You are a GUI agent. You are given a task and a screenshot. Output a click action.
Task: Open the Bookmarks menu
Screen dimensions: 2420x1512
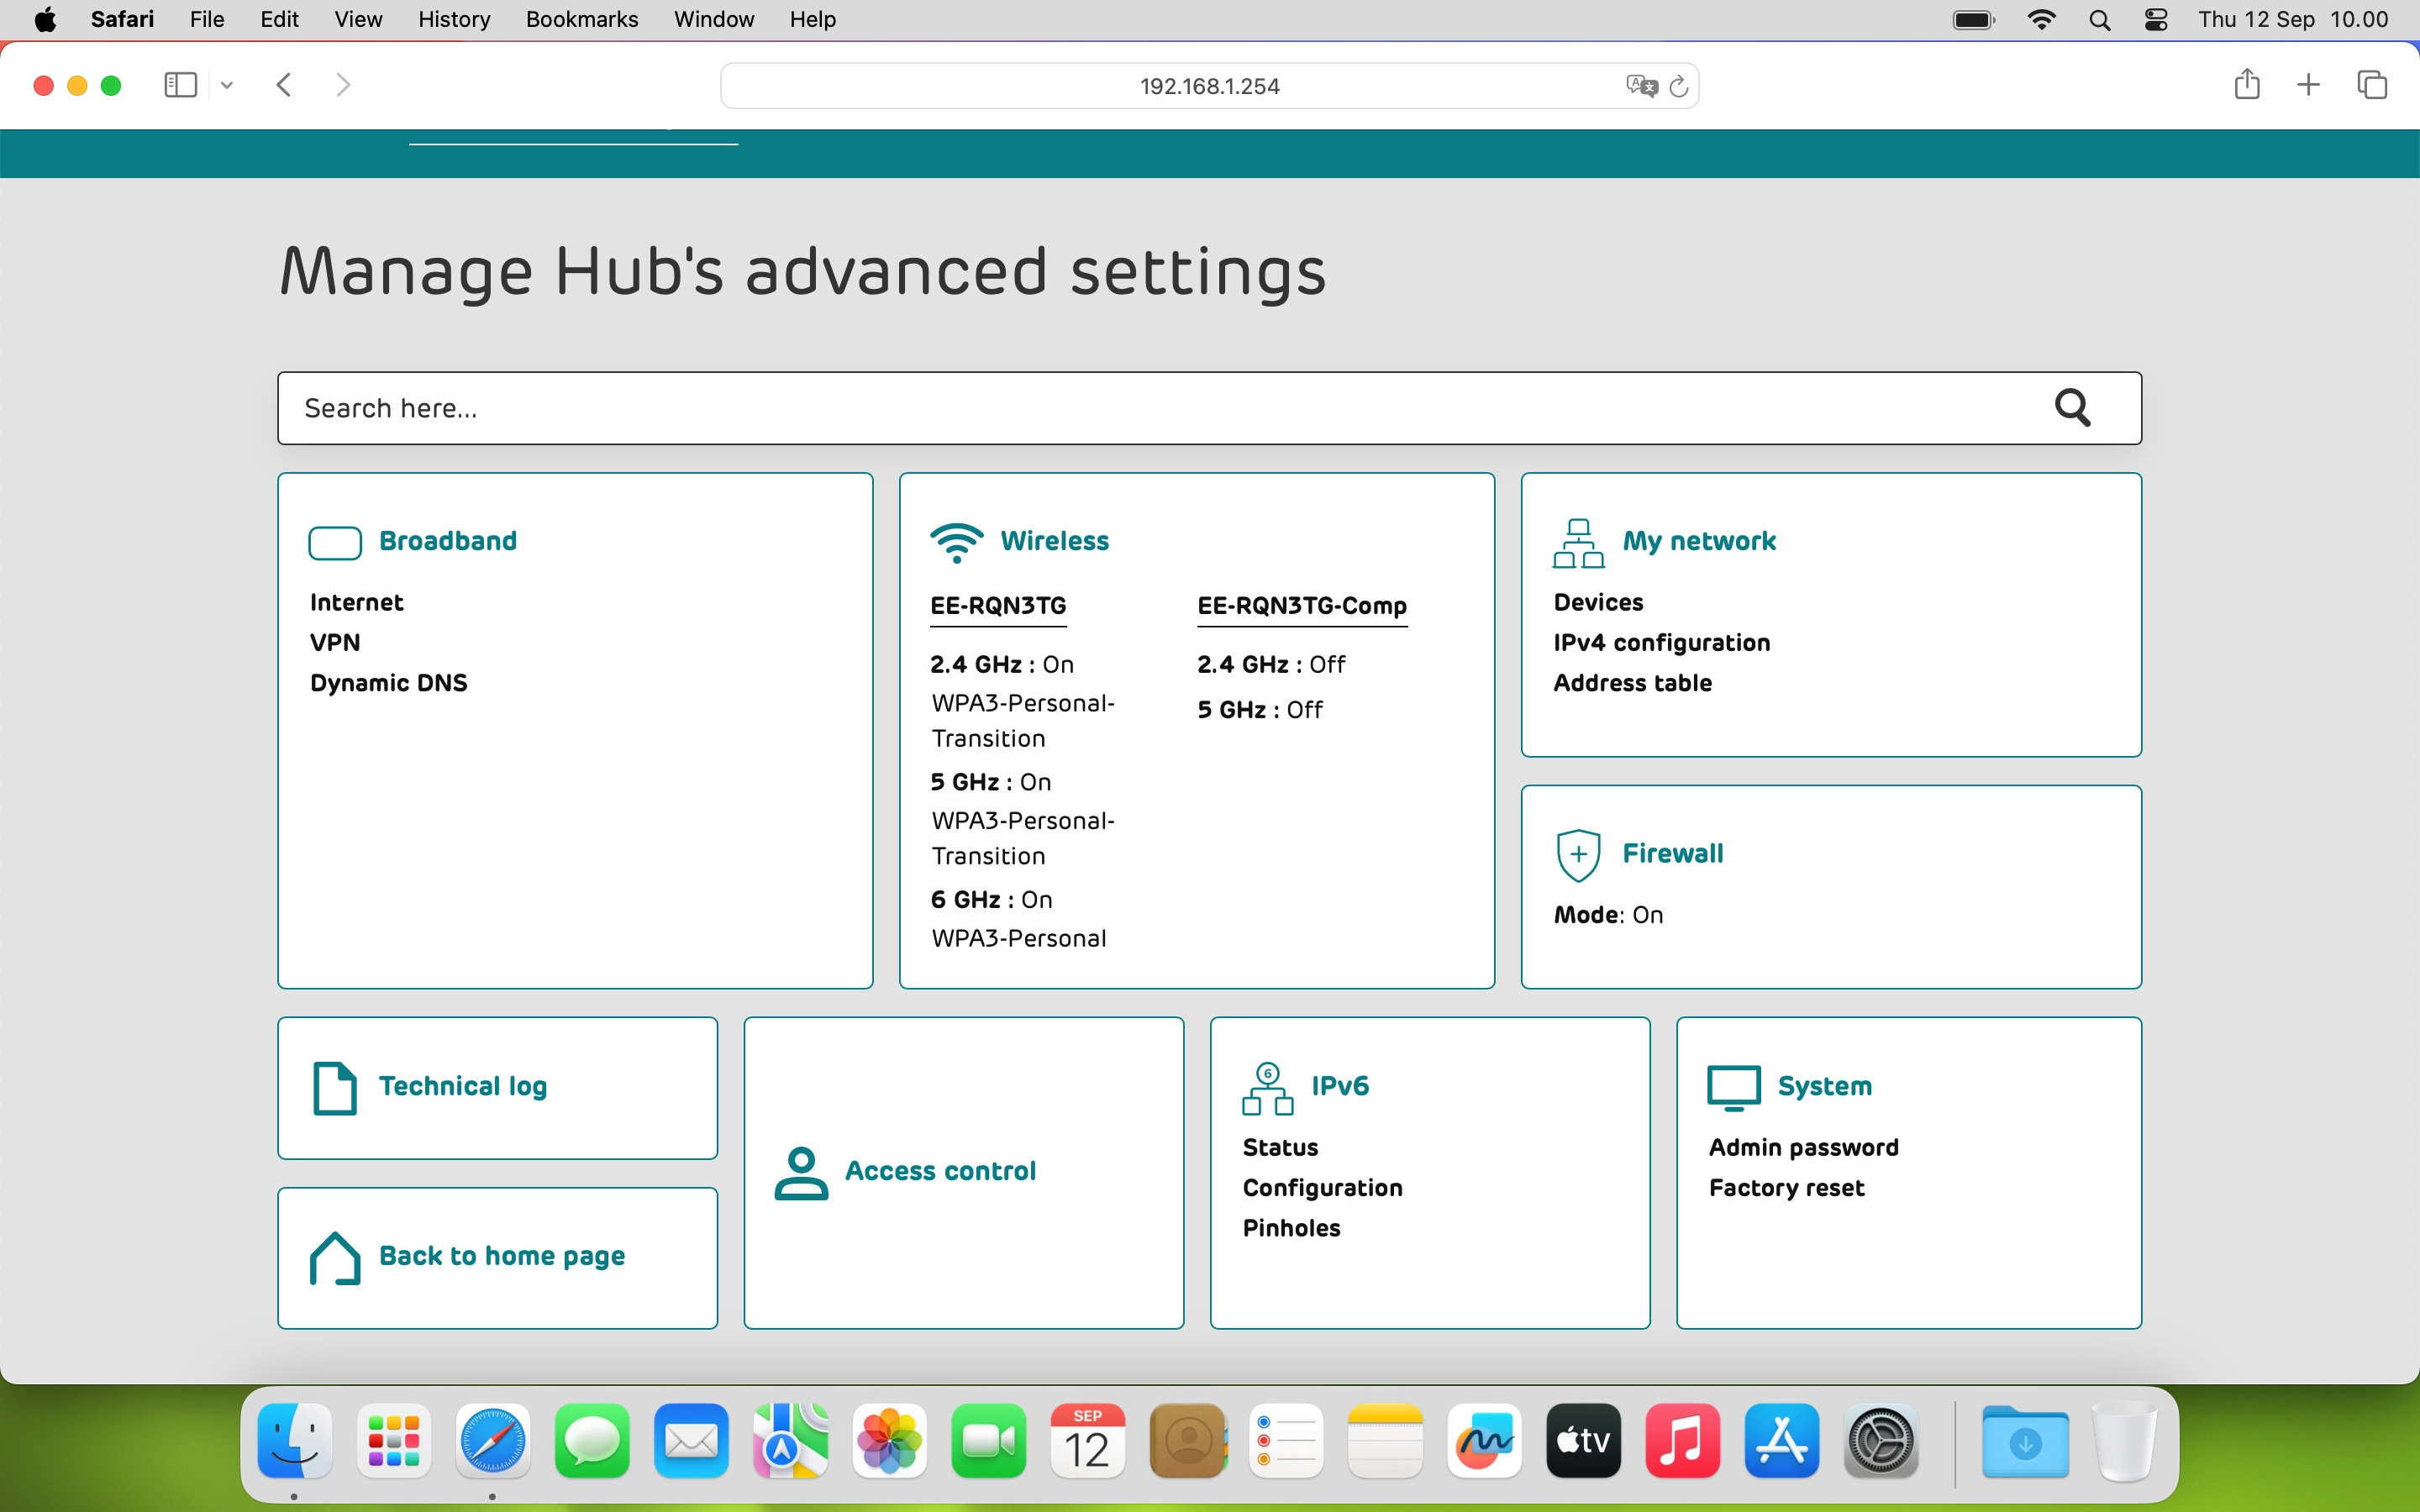[581, 19]
